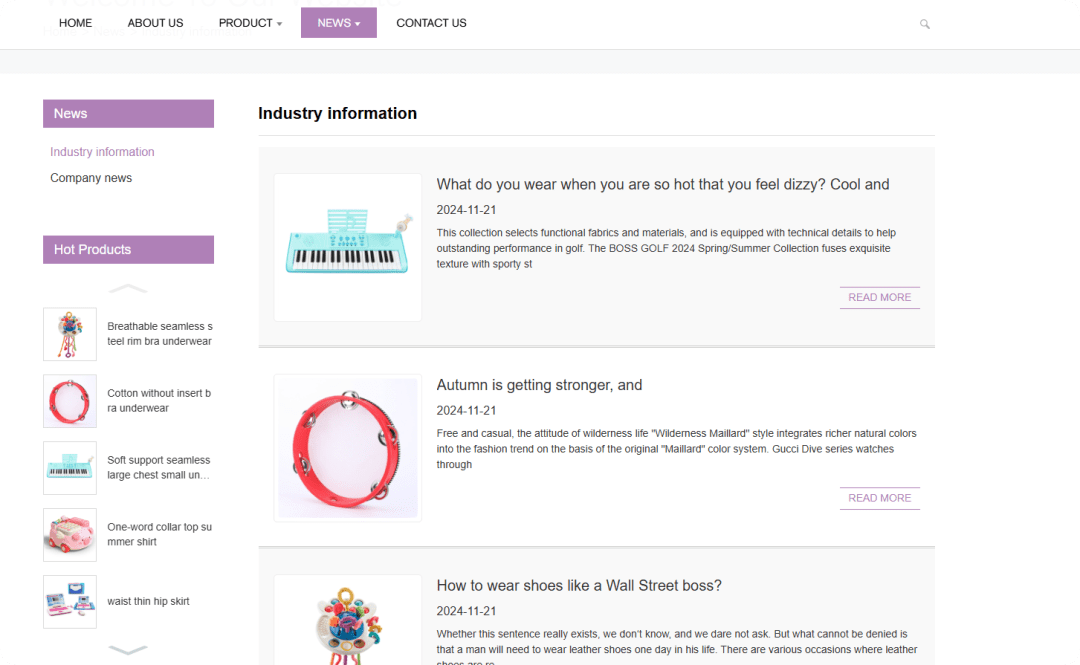
Task: Open 'One-word collar top summer shirt' link
Action: click(x=160, y=534)
